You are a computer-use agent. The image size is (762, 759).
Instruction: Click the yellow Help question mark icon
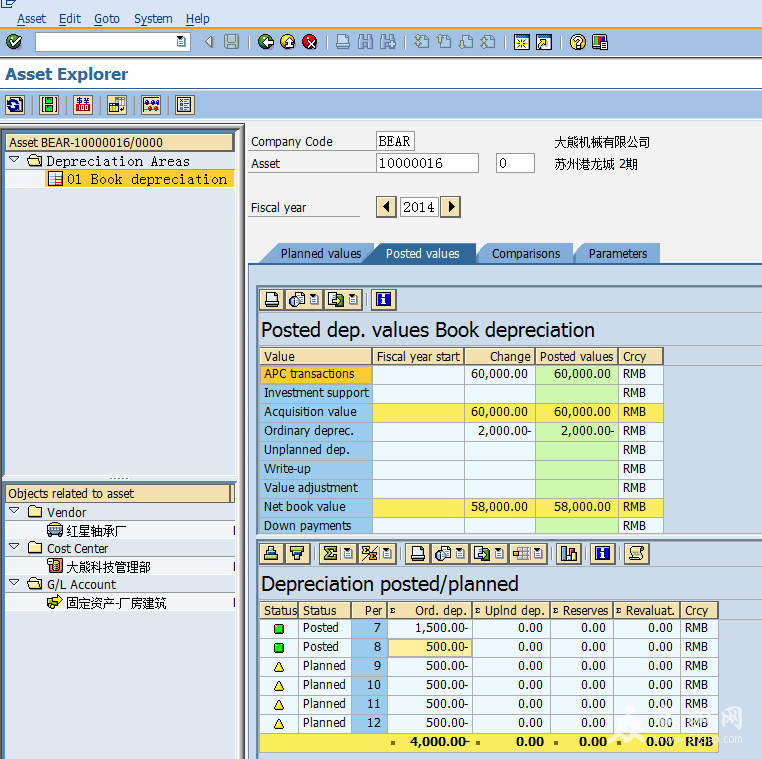coord(578,42)
